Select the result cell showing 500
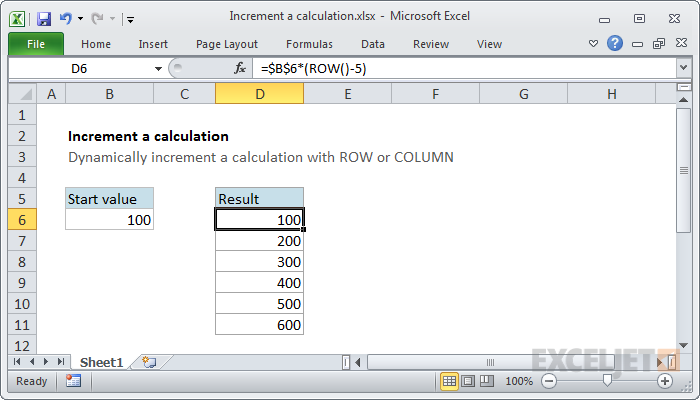The image size is (700, 400). (x=259, y=304)
